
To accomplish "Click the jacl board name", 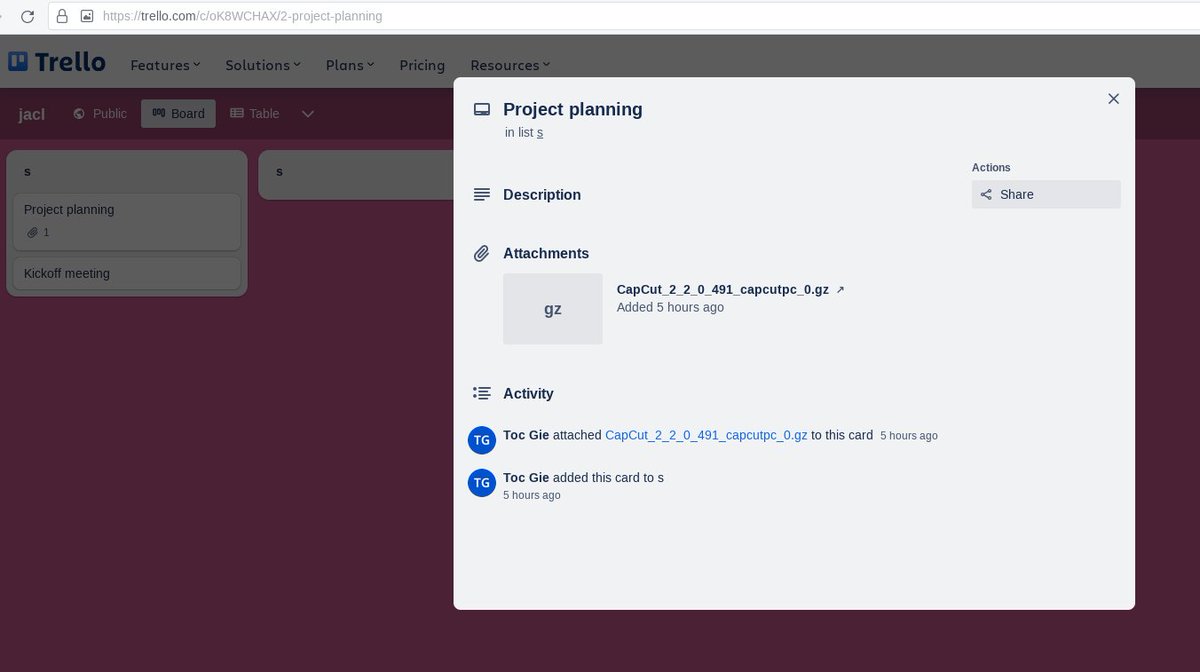I will click(32, 114).
